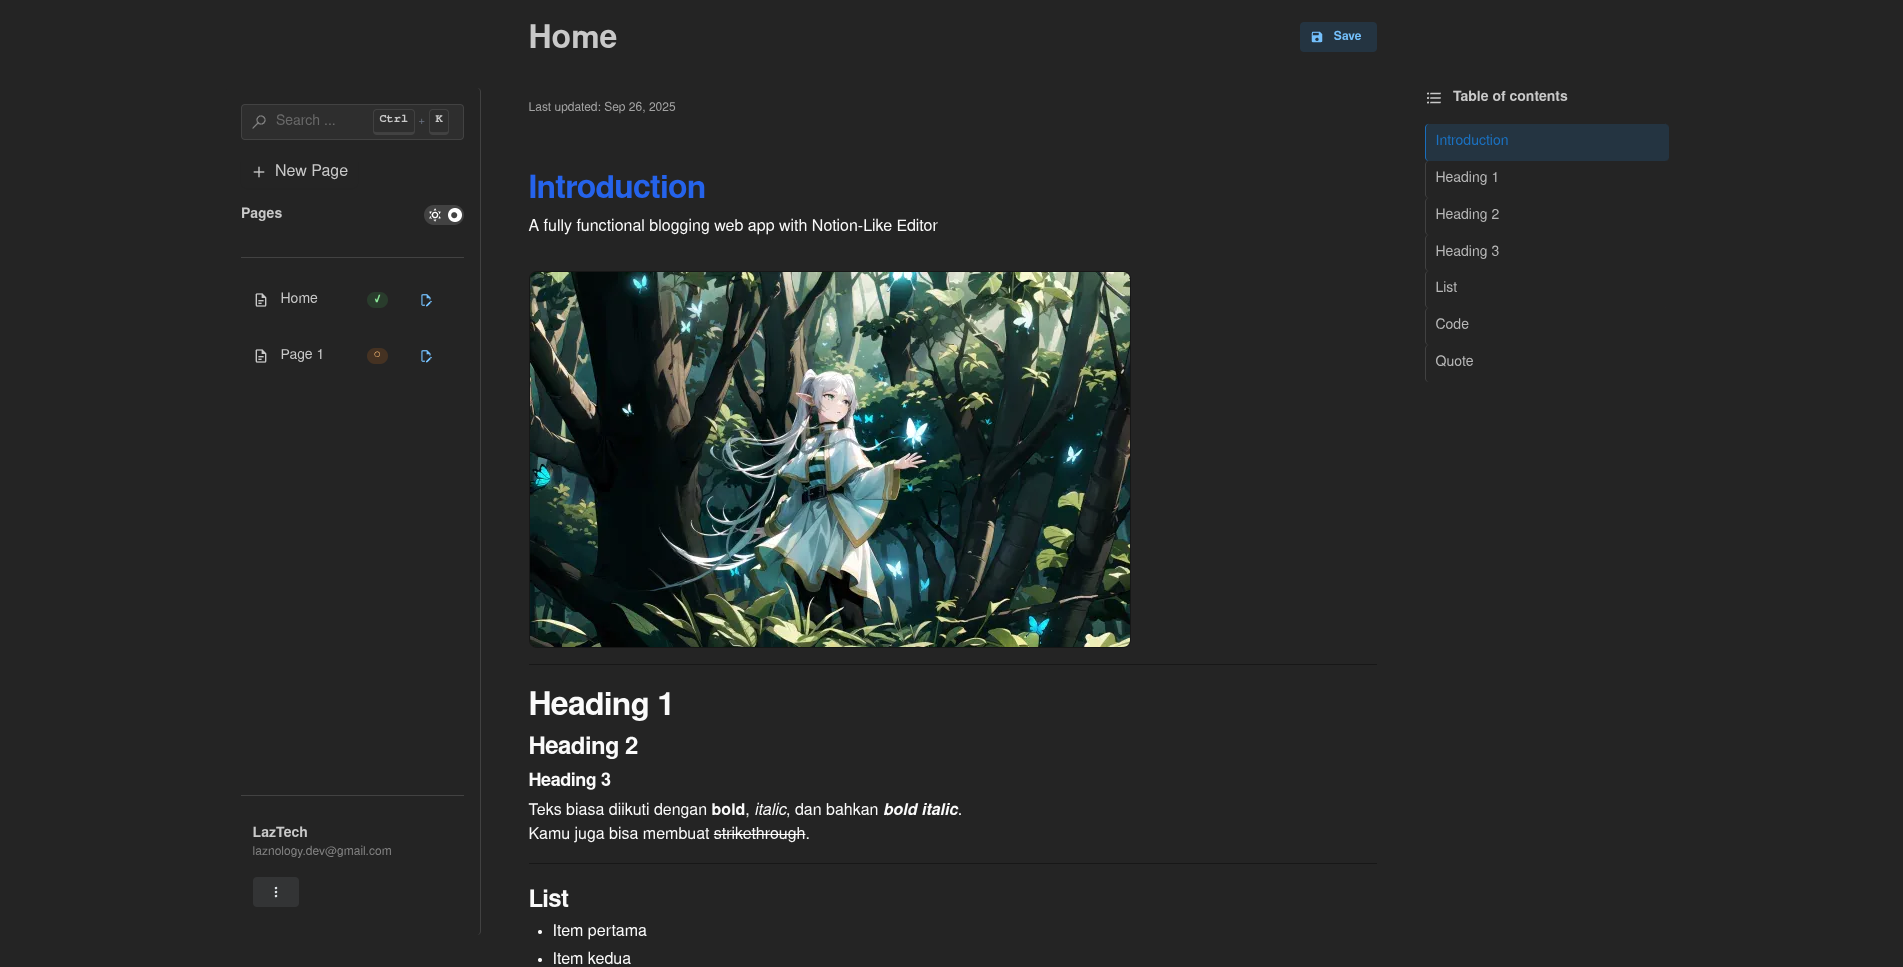
Task: Click the forest elf image
Action: pos(829,459)
